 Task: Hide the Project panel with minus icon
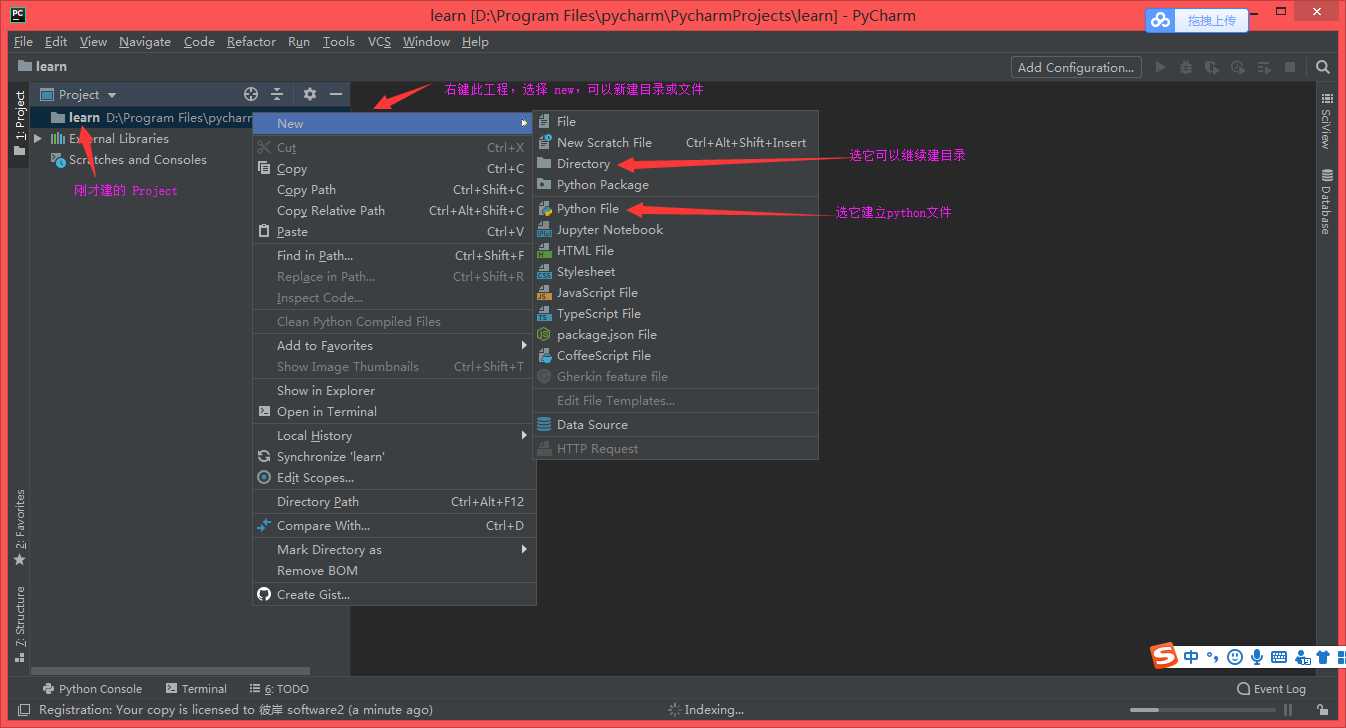[336, 94]
